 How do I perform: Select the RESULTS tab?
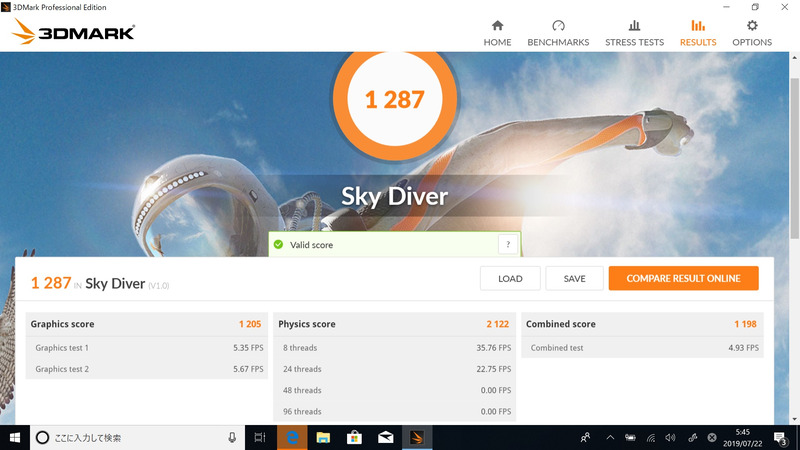click(697, 33)
